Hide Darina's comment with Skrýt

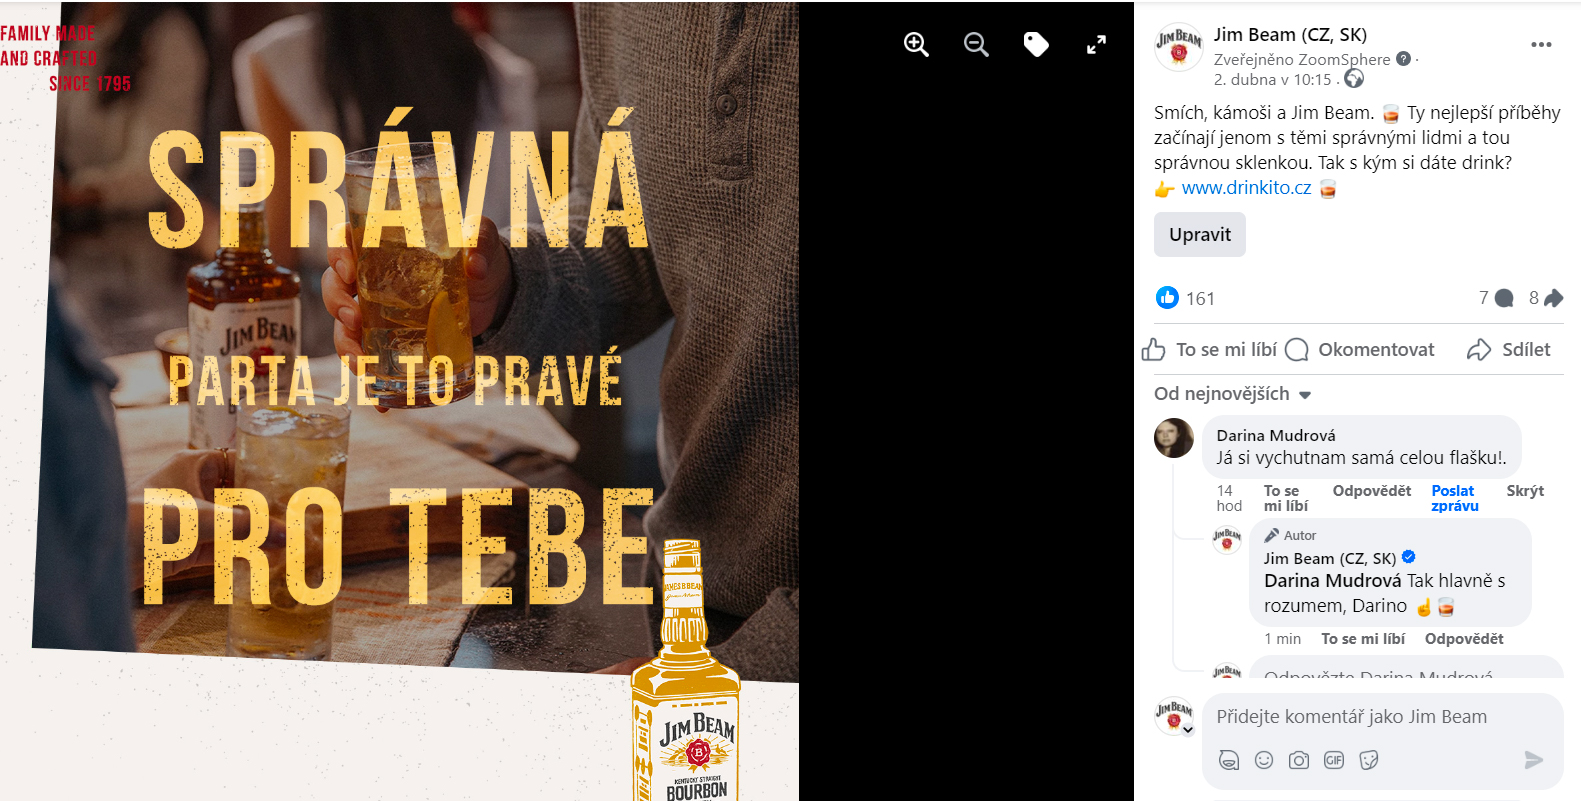tap(1525, 491)
